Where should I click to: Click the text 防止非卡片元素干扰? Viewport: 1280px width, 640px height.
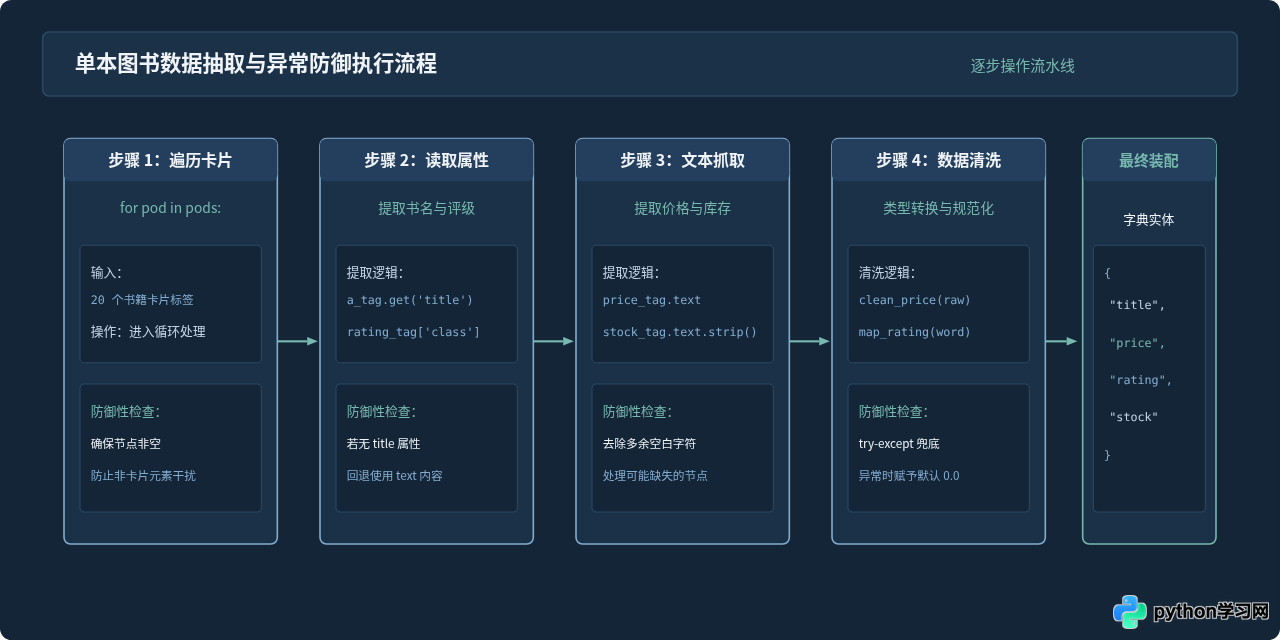[143, 475]
